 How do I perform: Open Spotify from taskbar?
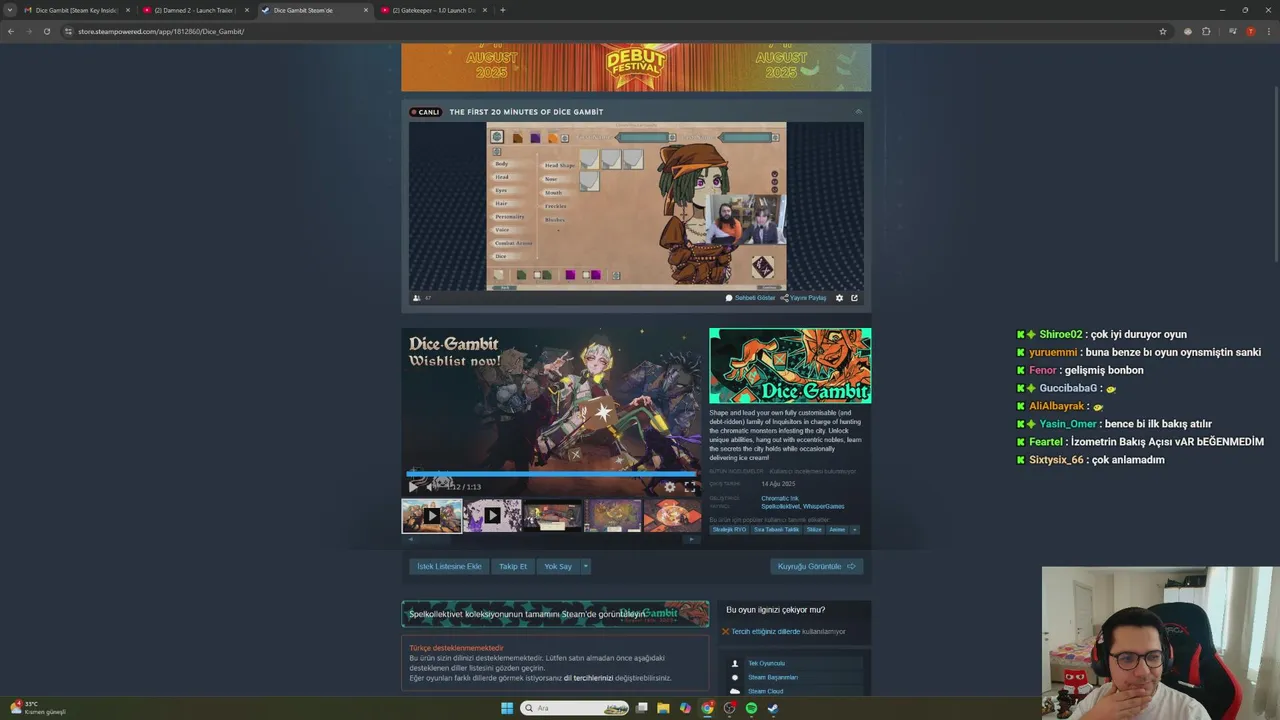751,708
